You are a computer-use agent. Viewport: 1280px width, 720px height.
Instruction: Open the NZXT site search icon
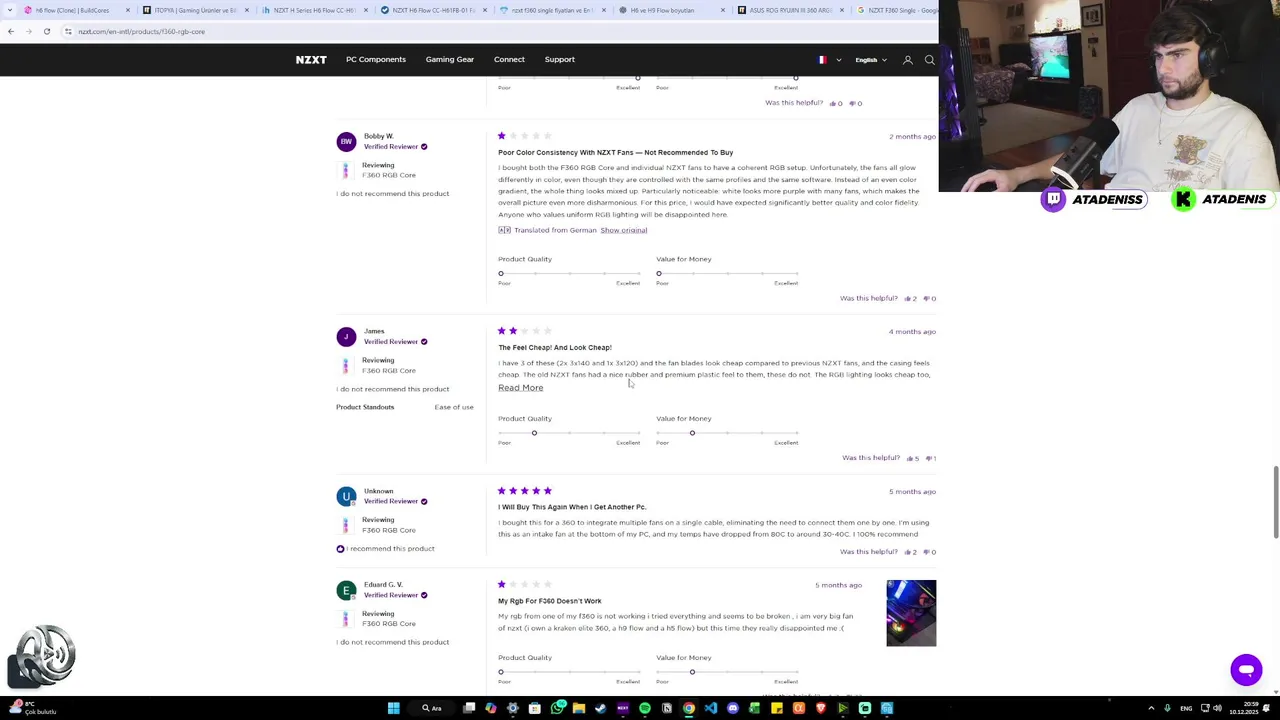929,60
